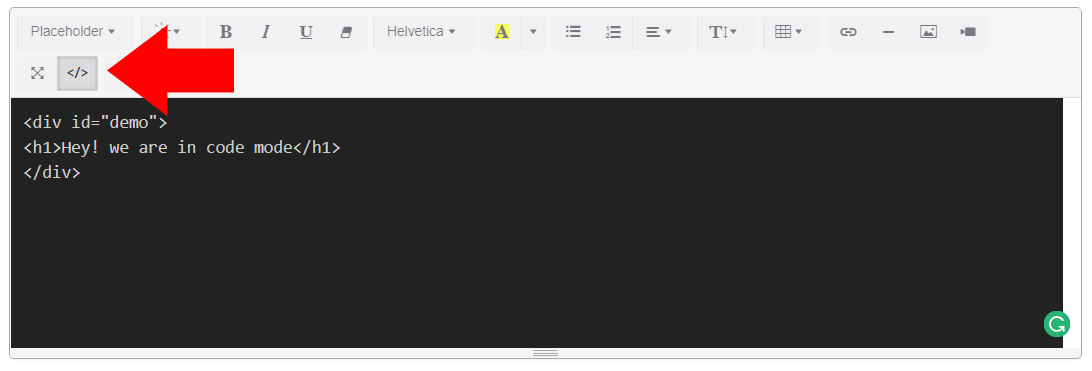
Task: Insert a link with chain icon
Action: coord(848,32)
